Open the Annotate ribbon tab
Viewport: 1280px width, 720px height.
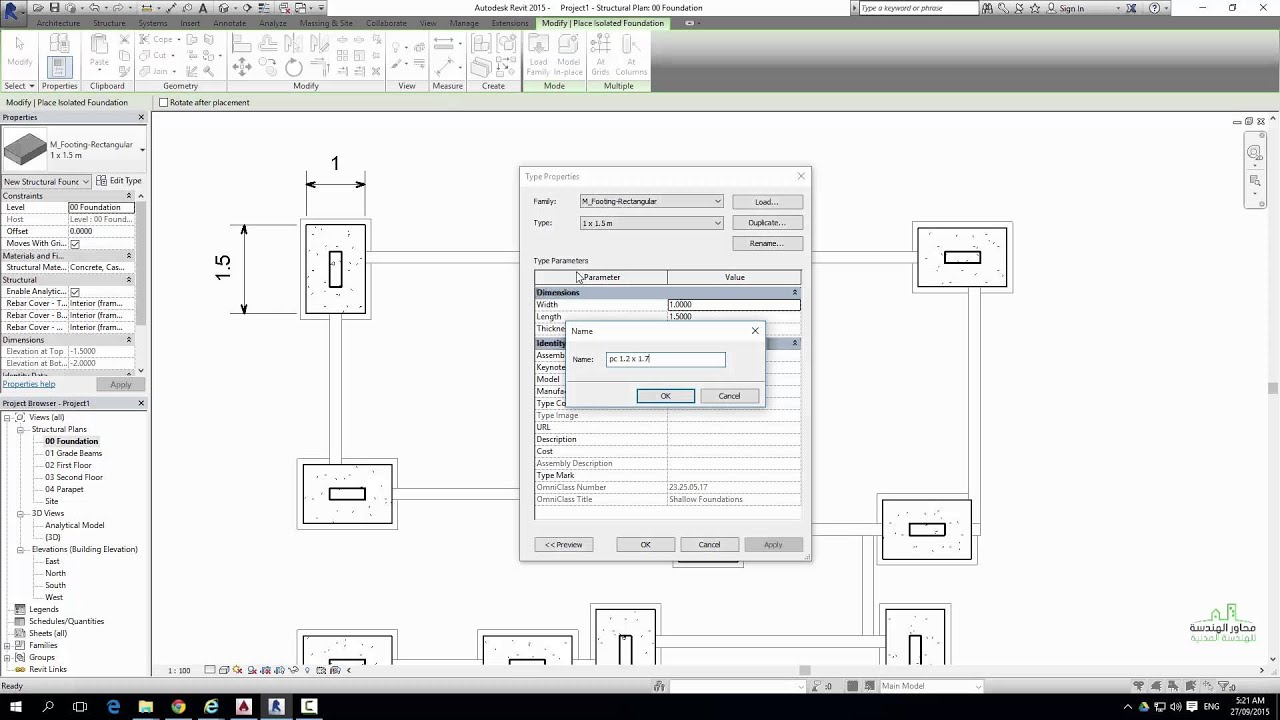coord(229,23)
